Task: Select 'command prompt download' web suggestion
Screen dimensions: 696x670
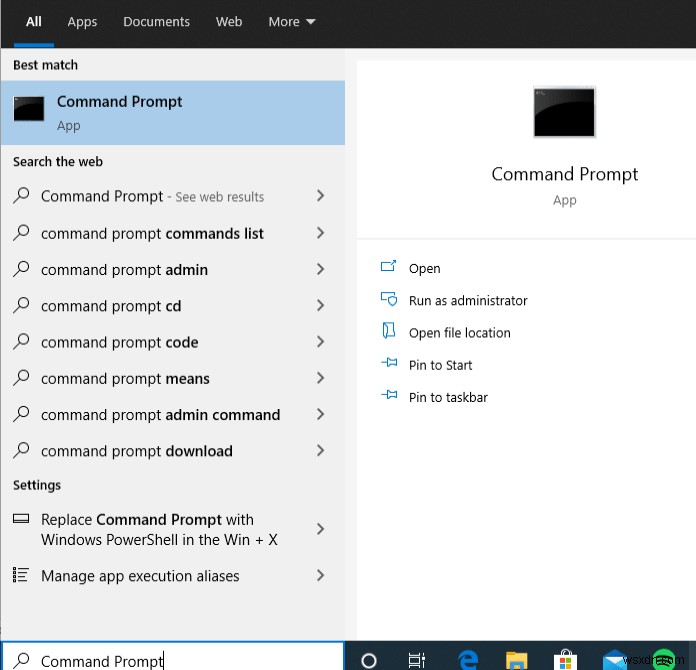Action: (173, 451)
